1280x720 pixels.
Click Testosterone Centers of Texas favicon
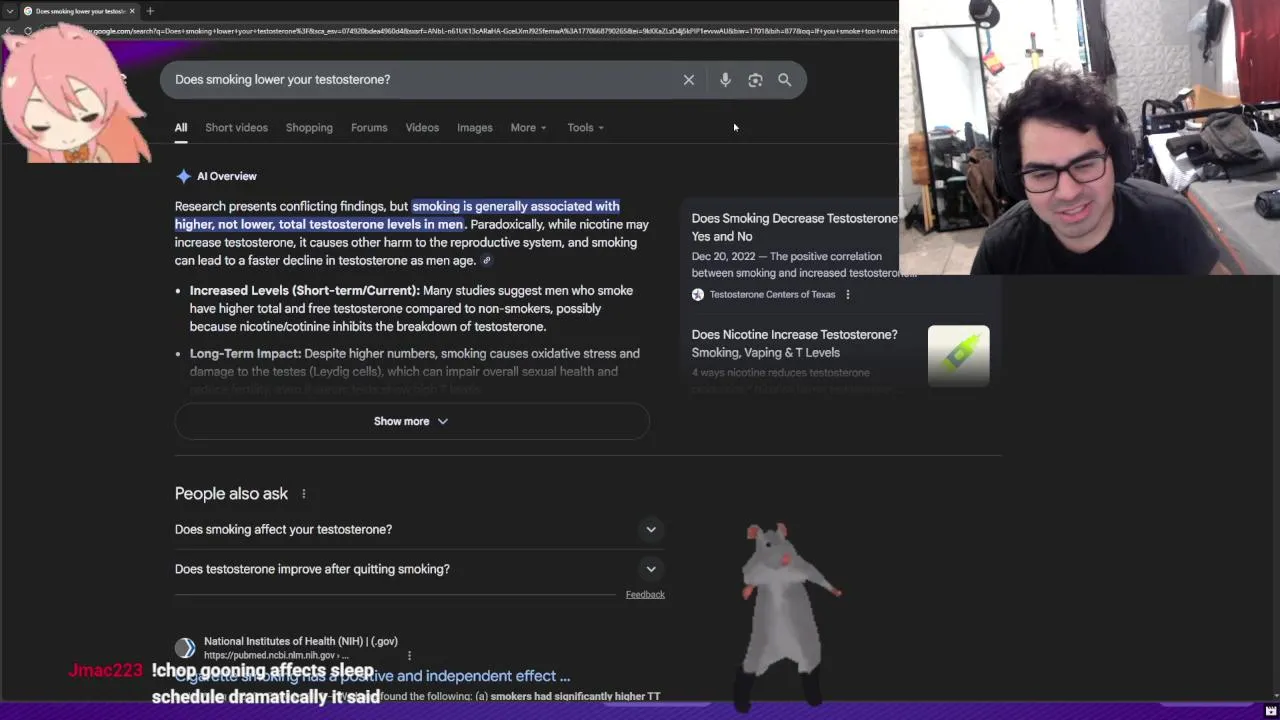(x=698, y=294)
